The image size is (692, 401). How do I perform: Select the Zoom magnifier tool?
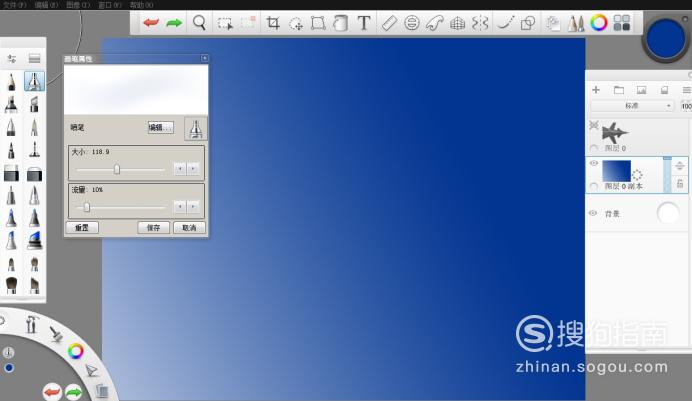(199, 22)
